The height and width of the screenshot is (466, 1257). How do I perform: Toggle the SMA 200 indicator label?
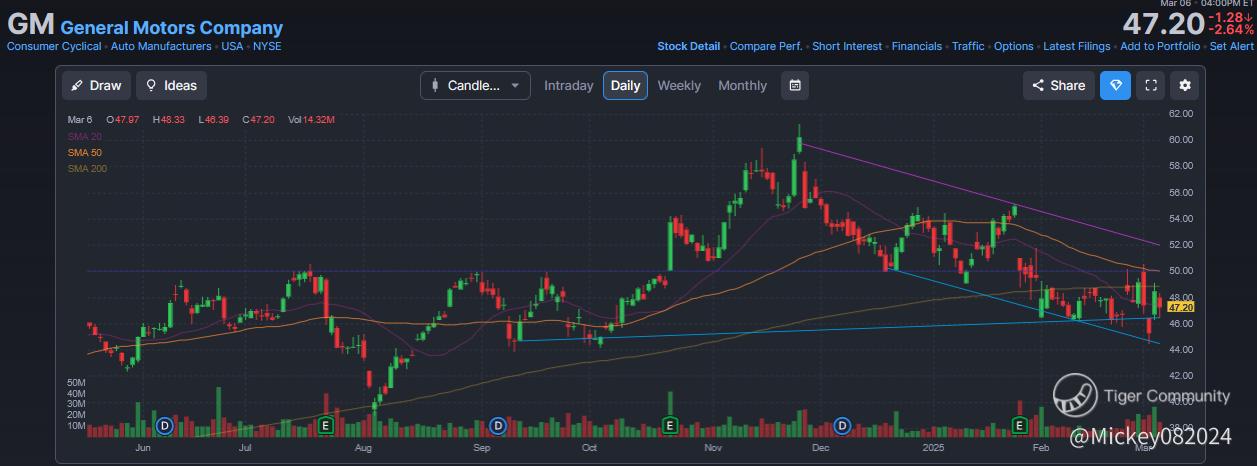click(87, 168)
